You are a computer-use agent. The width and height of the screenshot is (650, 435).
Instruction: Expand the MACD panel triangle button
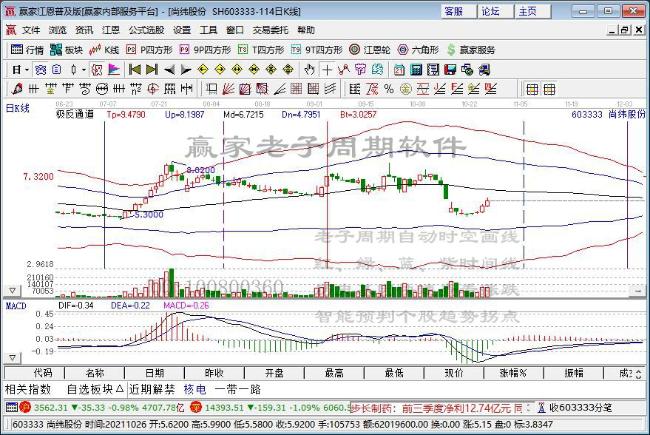(12, 357)
